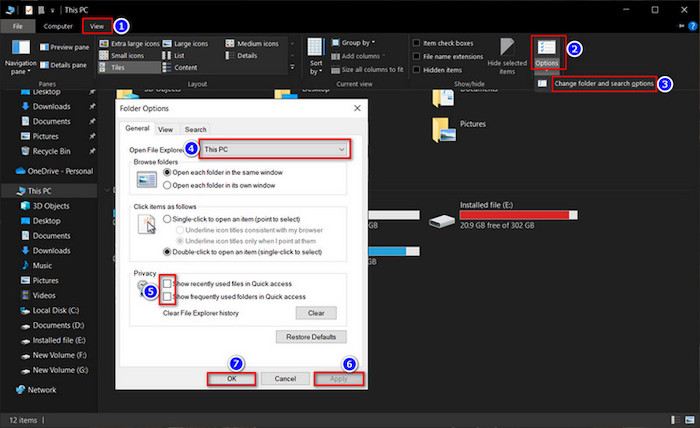Collapse the ribbon with the chevron
Image resolution: width=700 pixels, height=428 pixels.
click(681, 26)
